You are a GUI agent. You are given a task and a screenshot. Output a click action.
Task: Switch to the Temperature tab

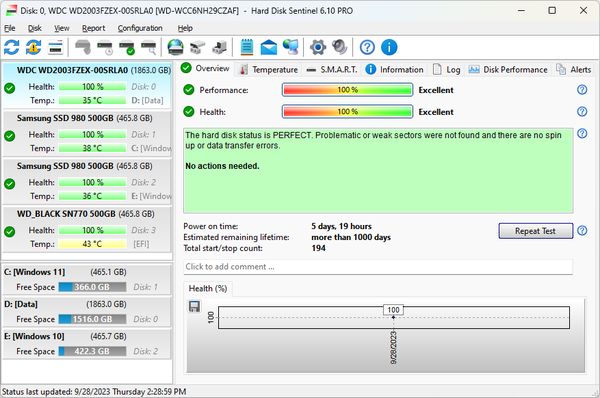268,70
